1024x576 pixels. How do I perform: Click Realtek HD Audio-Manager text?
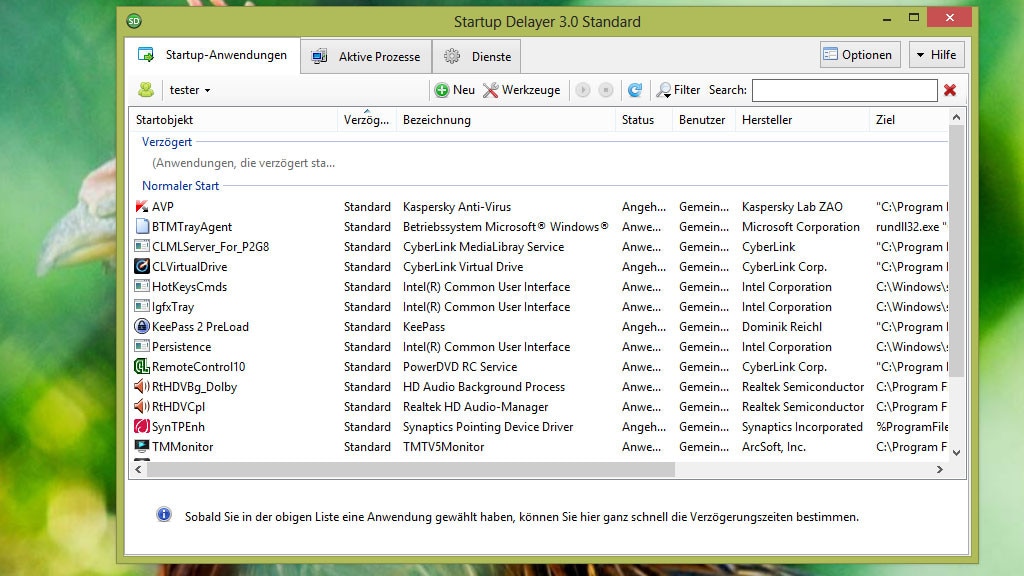475,407
